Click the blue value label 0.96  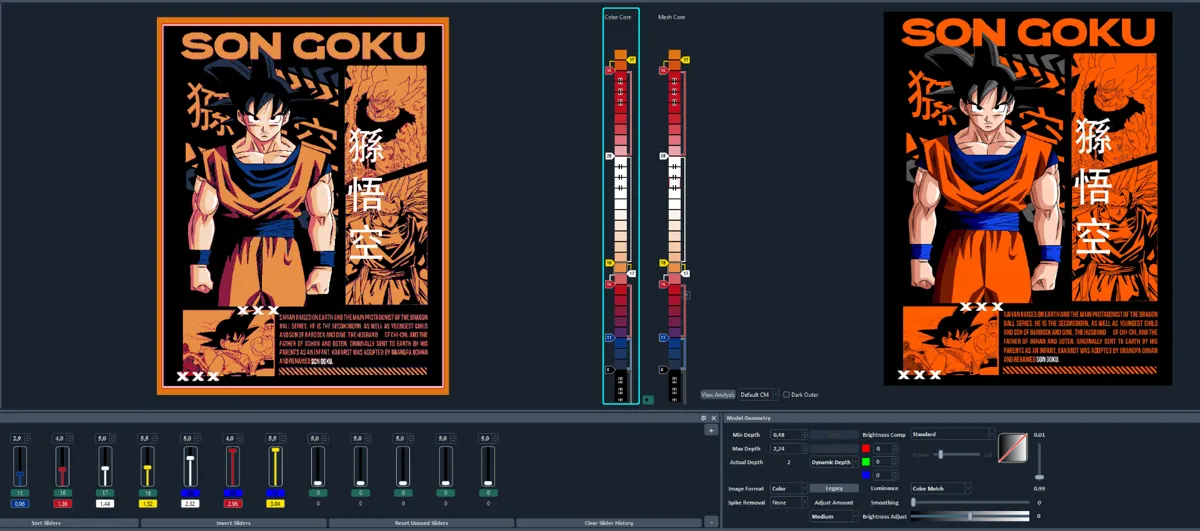[x=20, y=504]
